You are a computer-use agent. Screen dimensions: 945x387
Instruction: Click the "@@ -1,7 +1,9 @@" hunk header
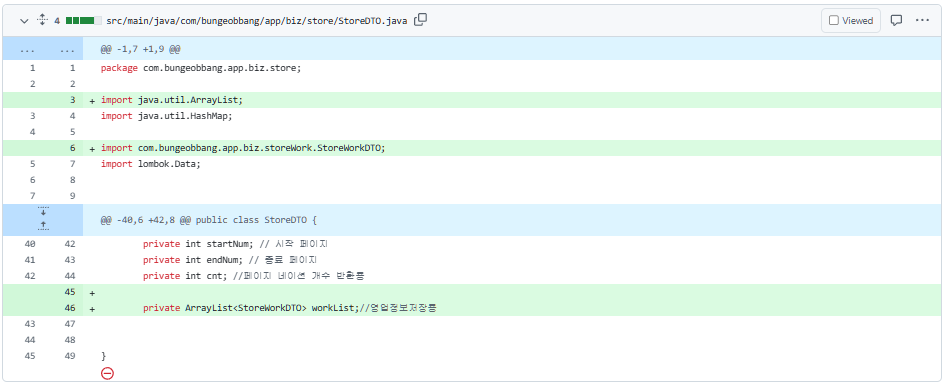[141, 49]
